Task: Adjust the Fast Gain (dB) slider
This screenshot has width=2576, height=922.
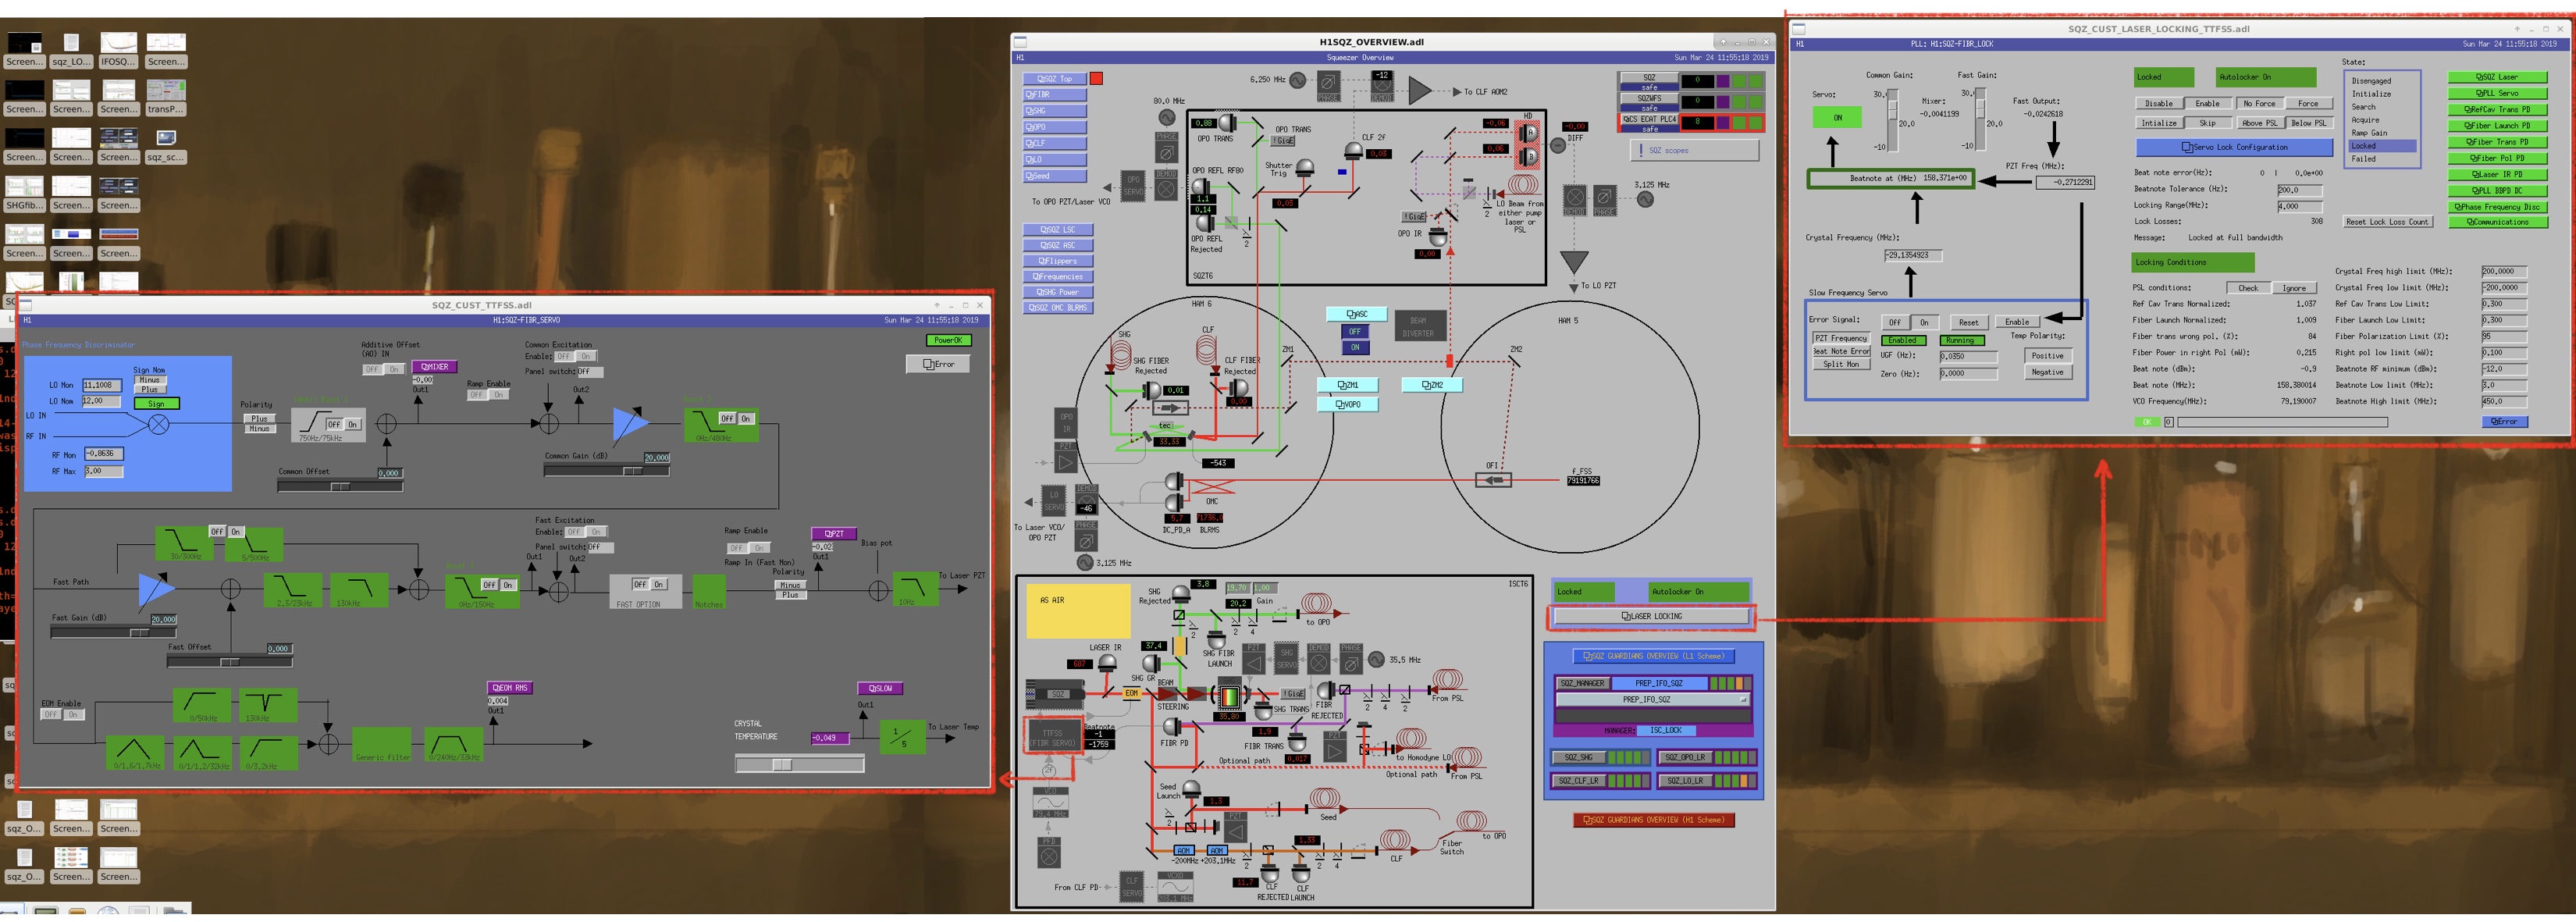Action: click(114, 632)
